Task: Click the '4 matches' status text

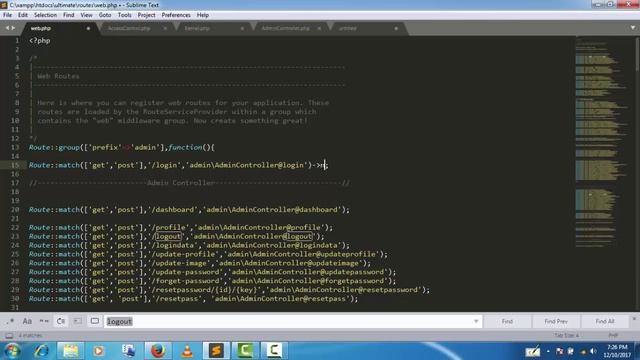Action: click(x=30, y=336)
